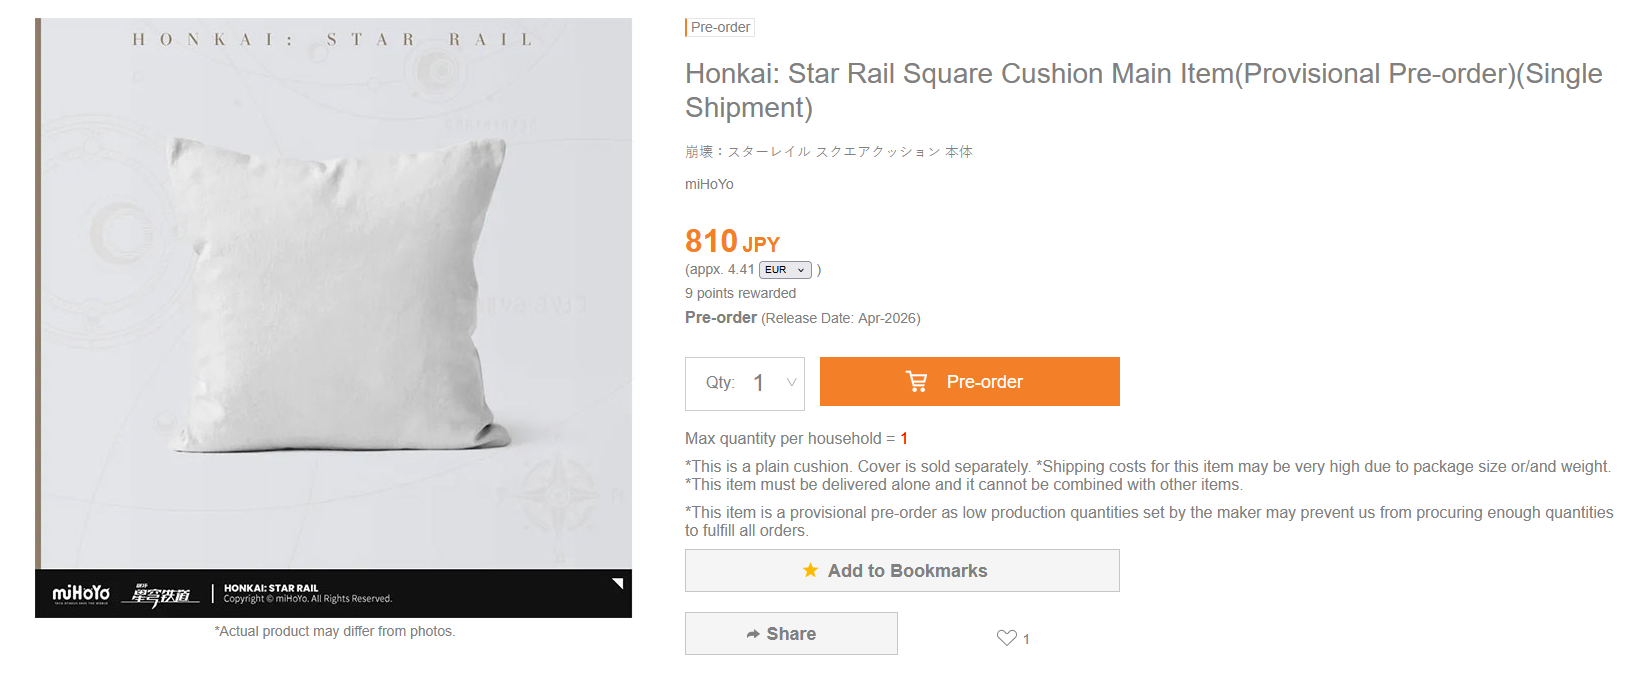This screenshot has height=676, width=1638.
Task: Click the Star Rail logo in the image footer
Action: pyautogui.click(x=160, y=595)
